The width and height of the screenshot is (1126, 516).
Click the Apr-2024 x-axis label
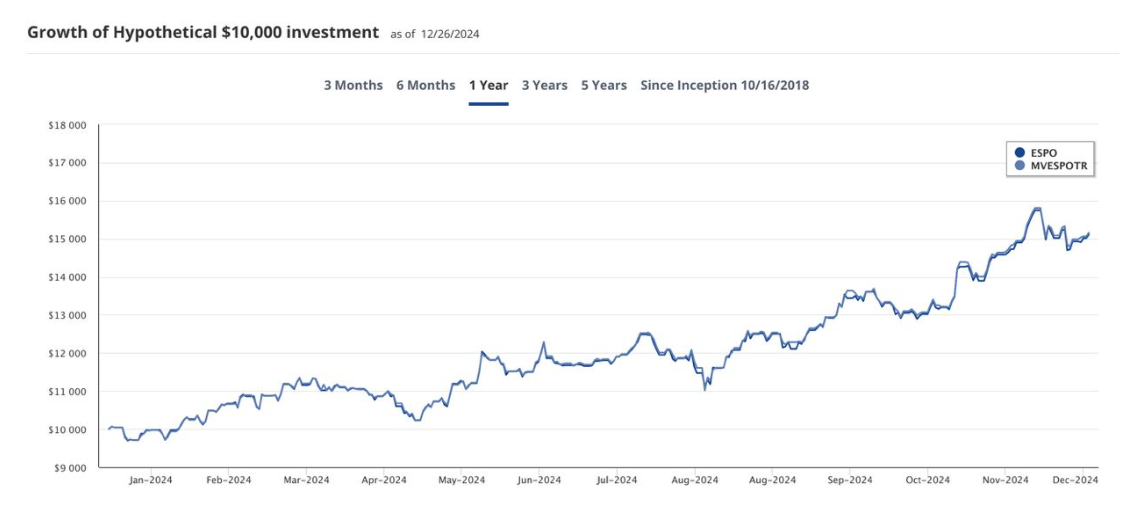[384, 480]
